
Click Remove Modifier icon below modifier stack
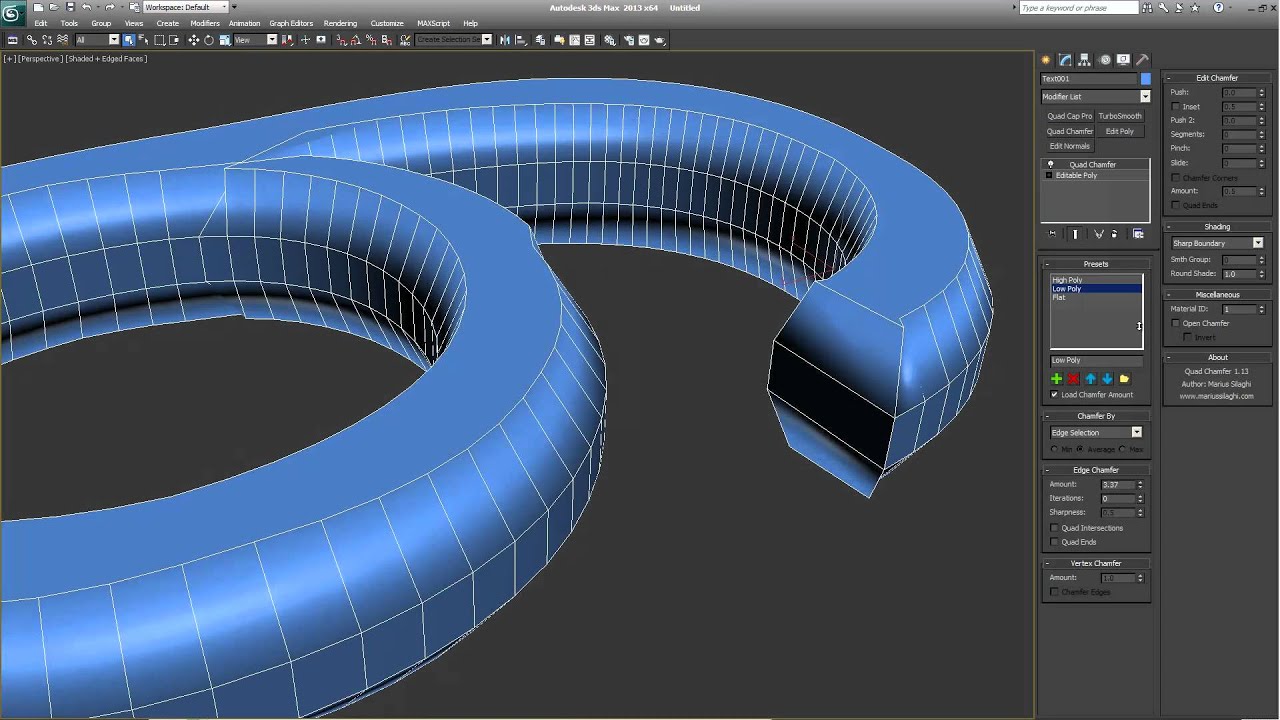(1115, 234)
